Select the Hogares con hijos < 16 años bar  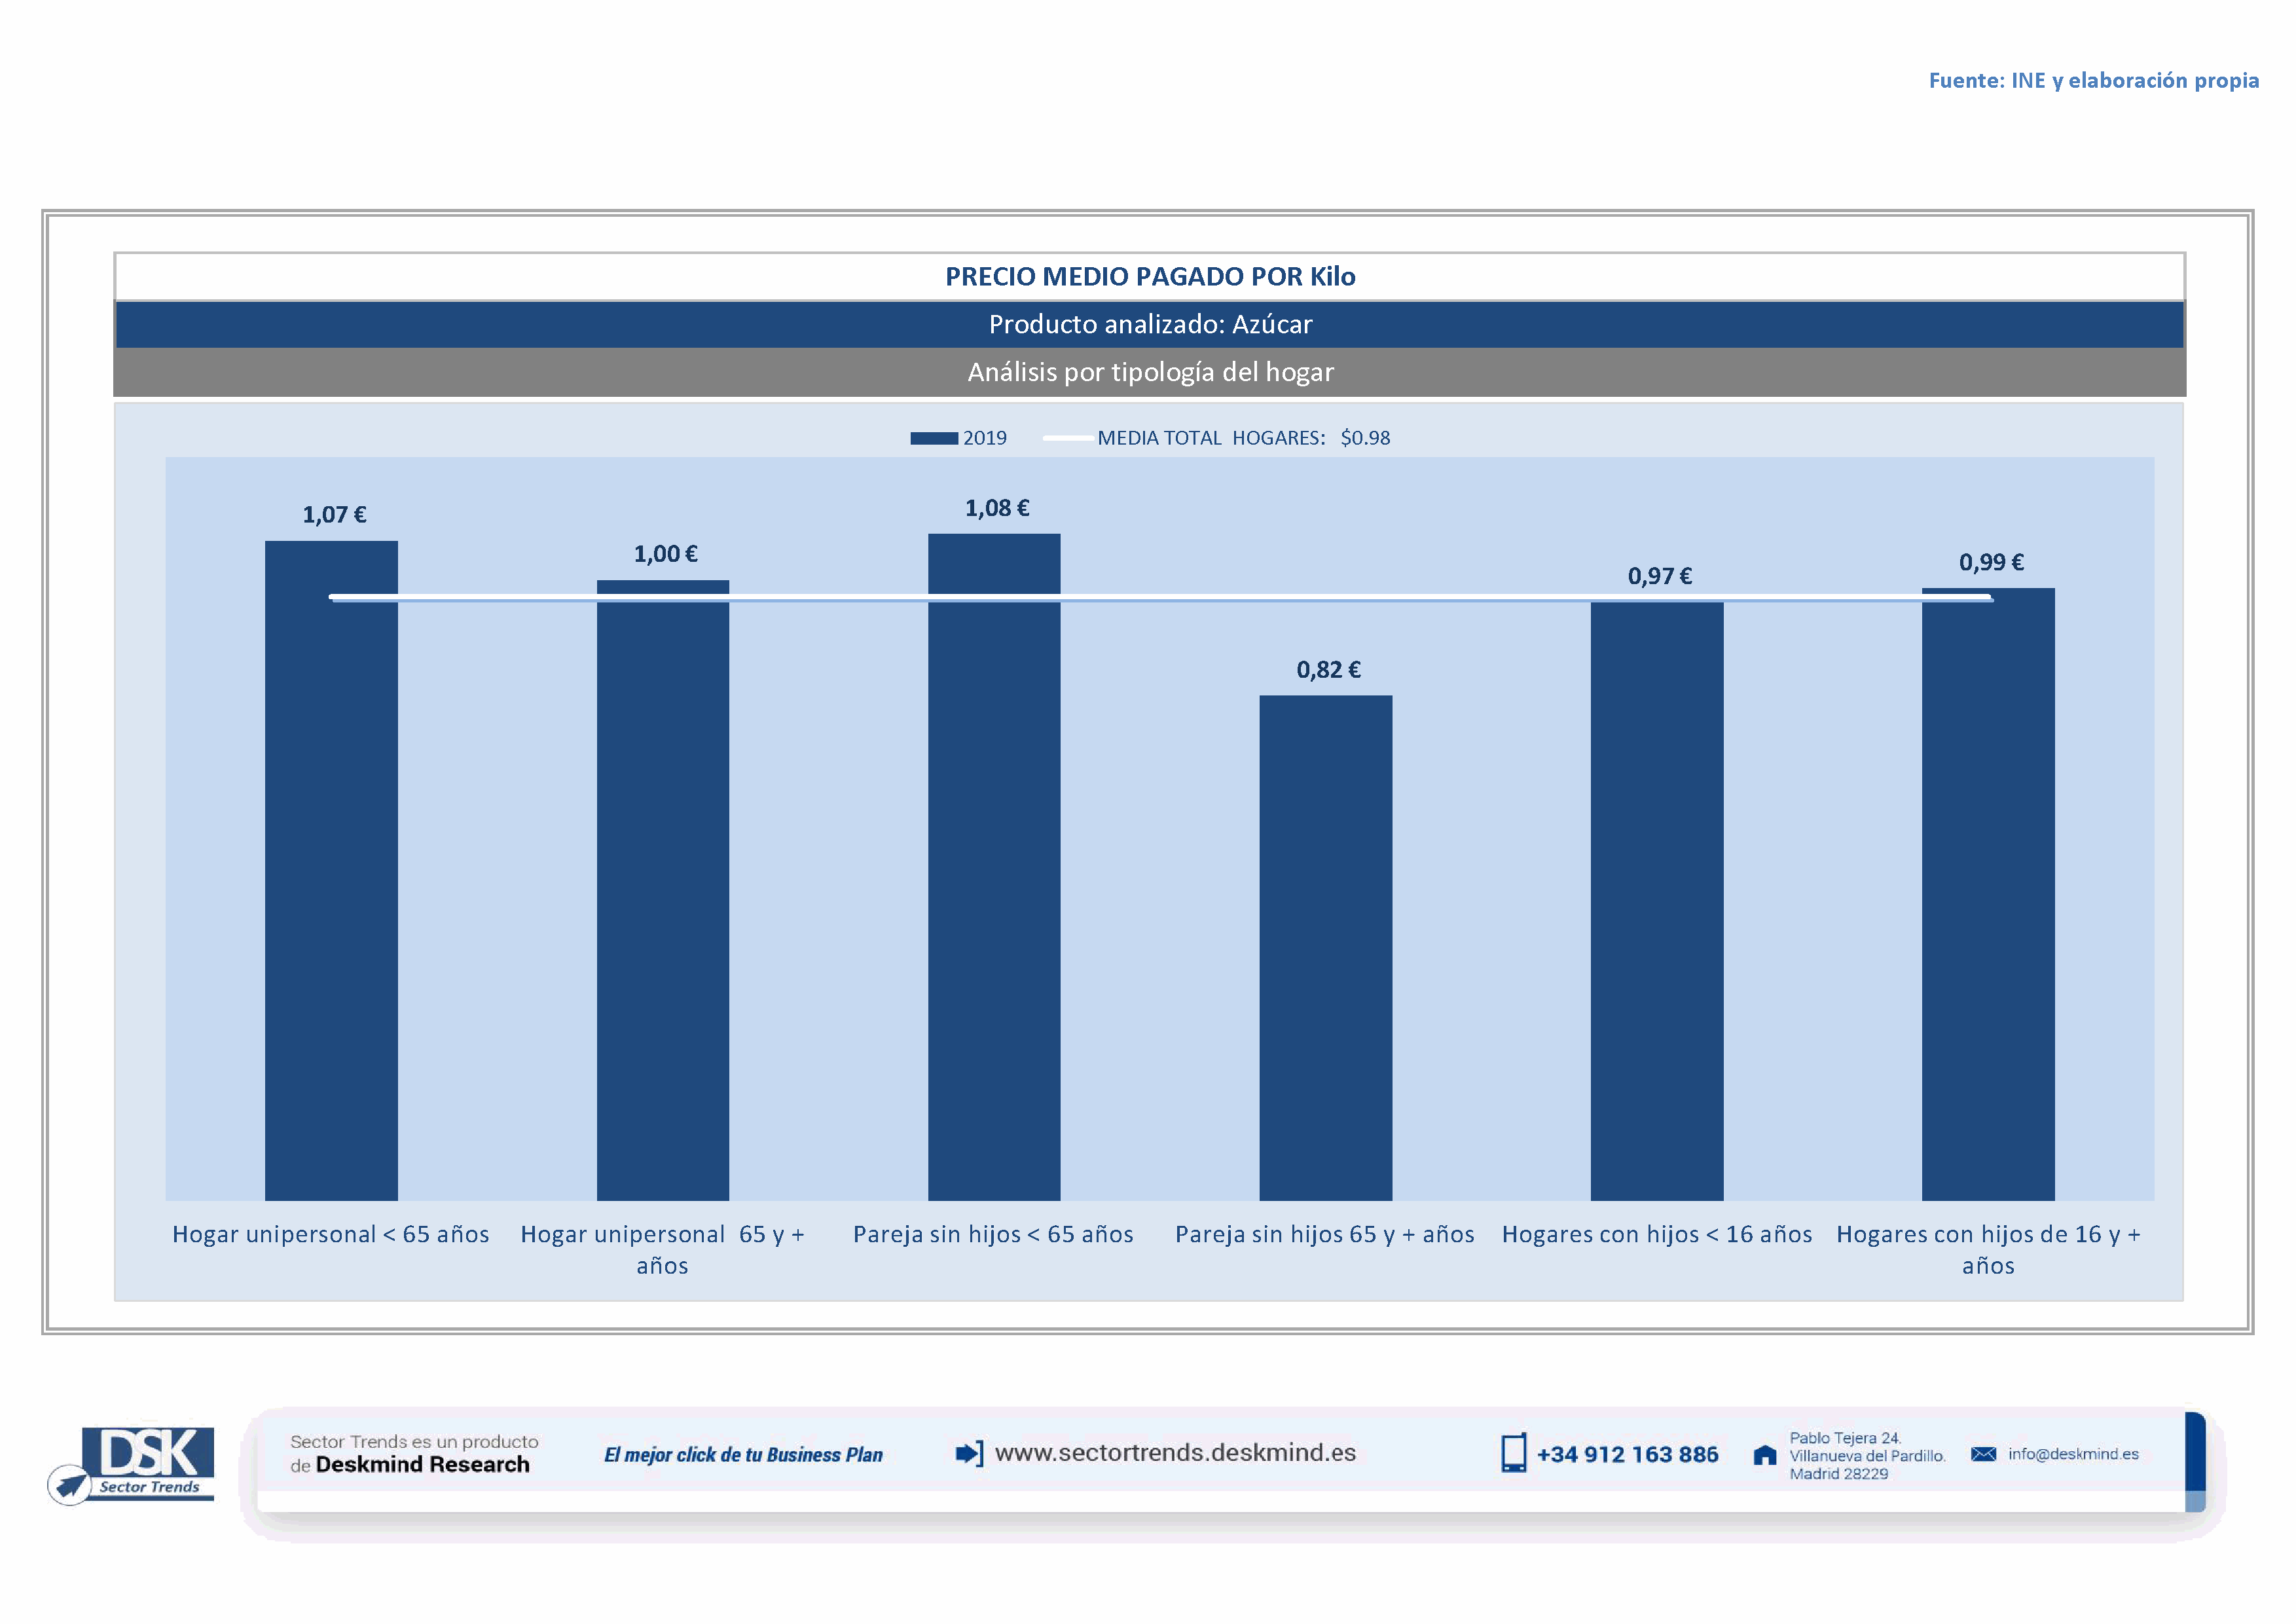[x=1656, y=900]
